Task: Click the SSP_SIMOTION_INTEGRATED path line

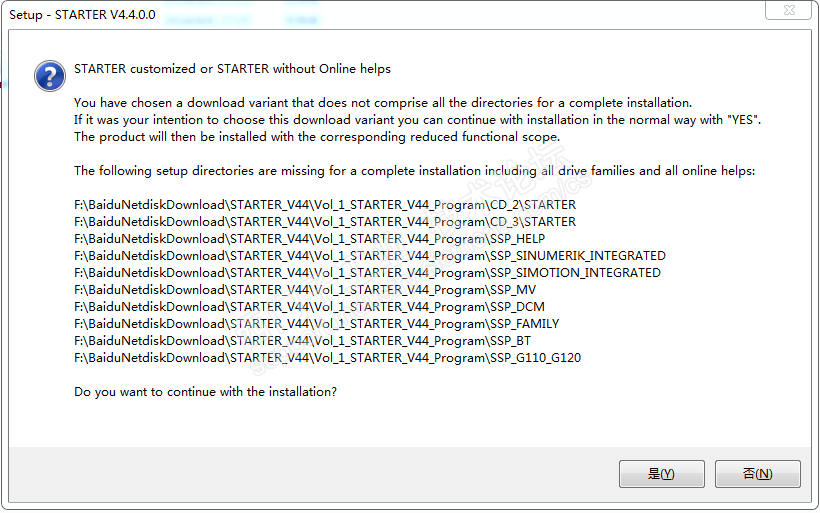Action: (x=367, y=273)
